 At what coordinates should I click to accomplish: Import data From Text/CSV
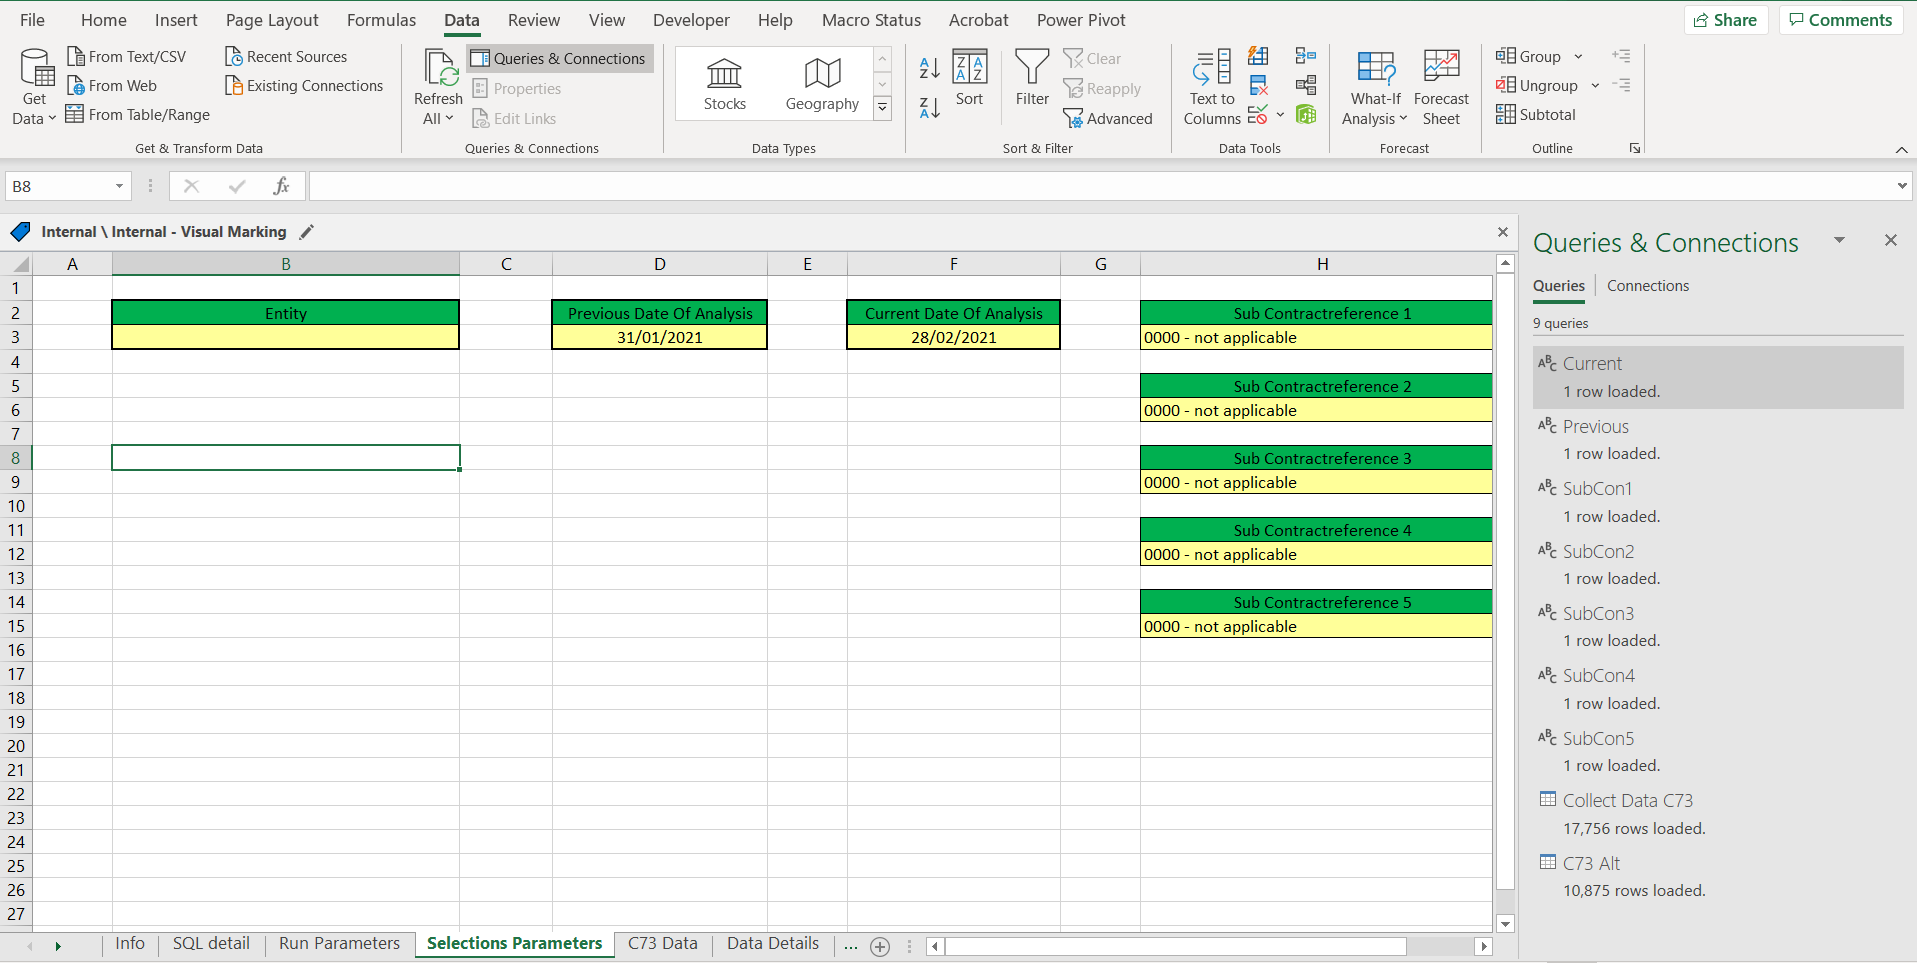pos(127,57)
